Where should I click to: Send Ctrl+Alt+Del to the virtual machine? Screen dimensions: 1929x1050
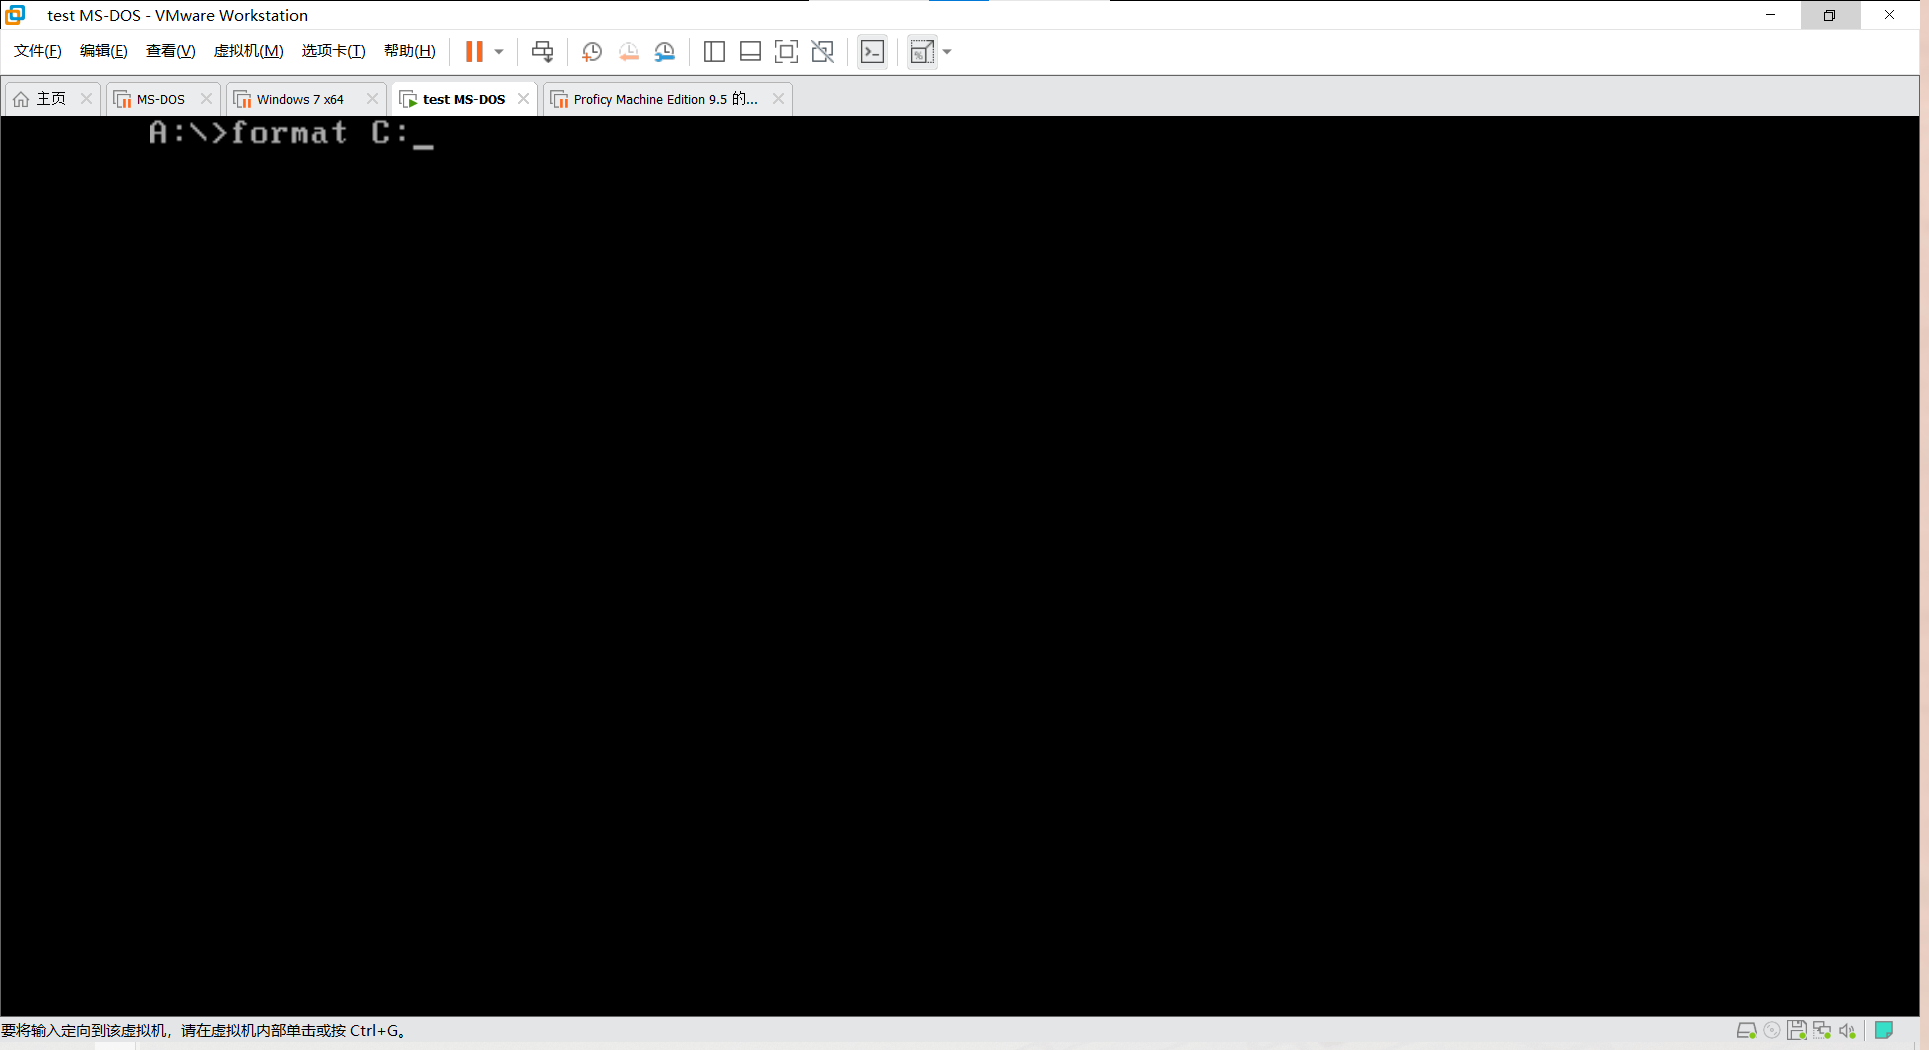pos(542,52)
